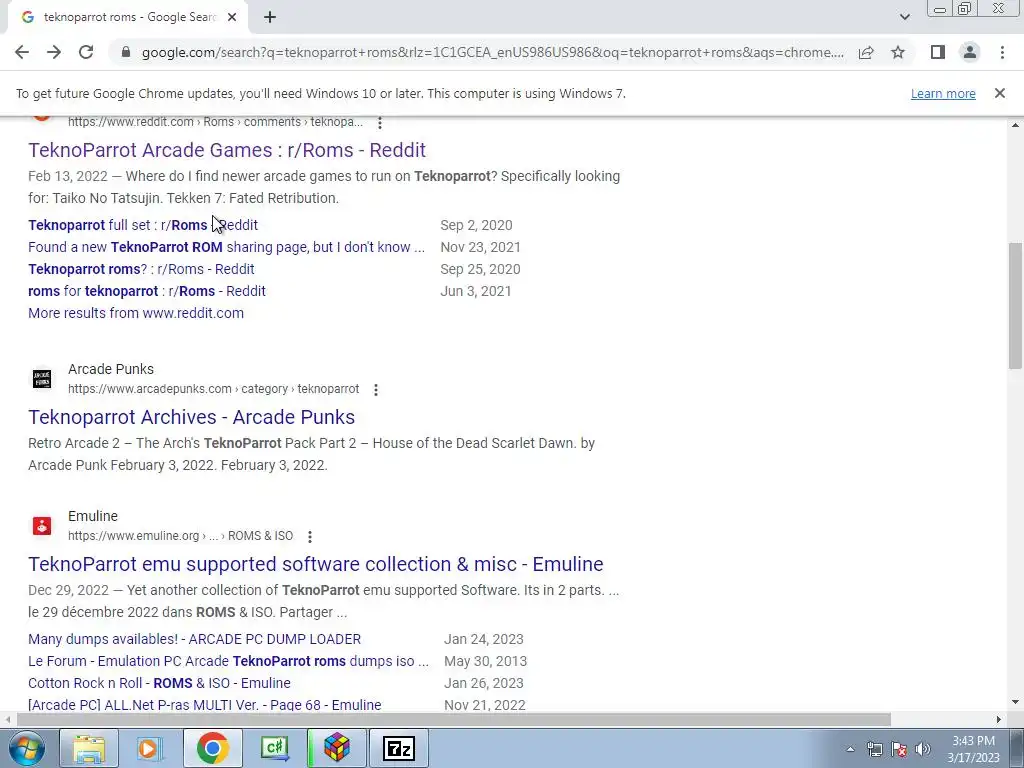Open 7-Zip from the taskbar
The width and height of the screenshot is (1024, 768).
tap(399, 748)
